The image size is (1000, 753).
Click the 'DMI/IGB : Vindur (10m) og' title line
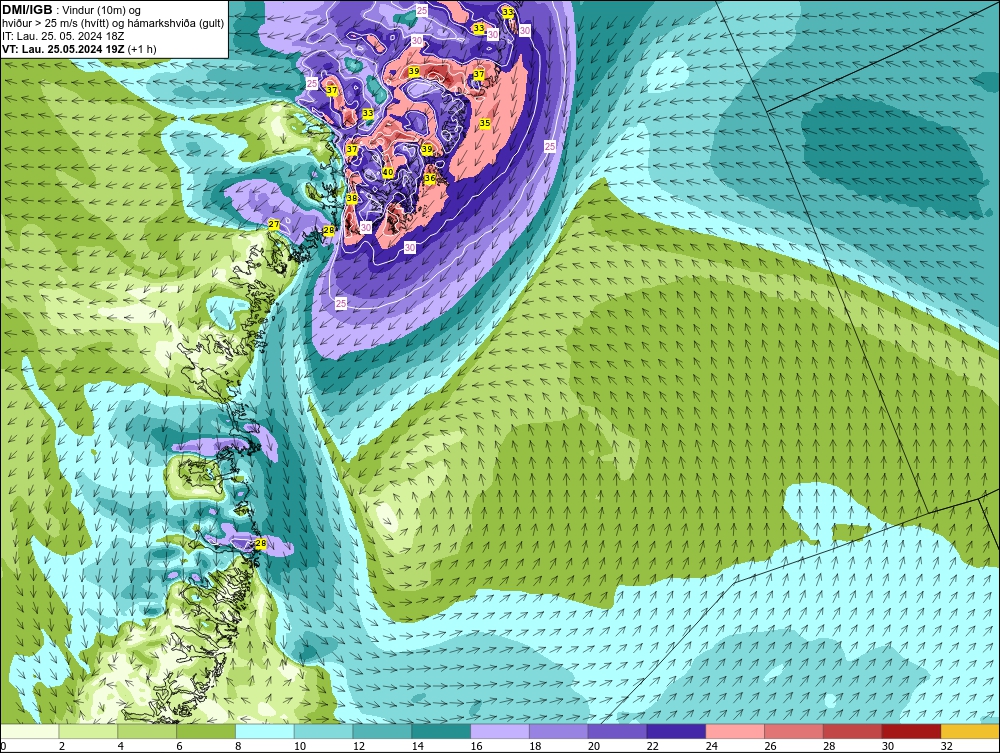click(x=71, y=10)
